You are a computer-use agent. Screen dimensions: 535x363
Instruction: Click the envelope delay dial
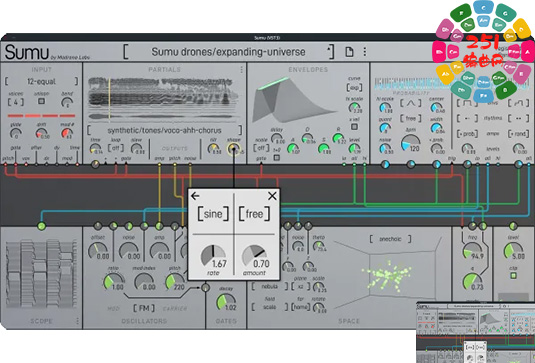277,138
